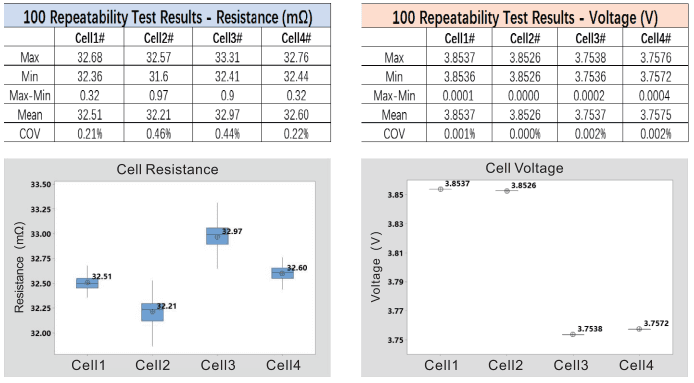Select the Cell4 voltage marker labeled 3.7572
This screenshot has height=383, width=694.
tap(639, 329)
